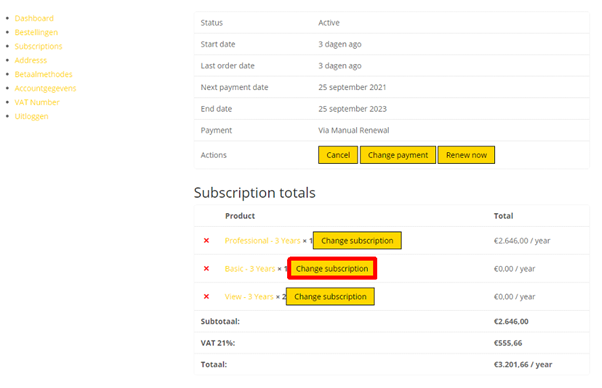
Task: Remove the View - 3 Years item
Action: click(206, 297)
